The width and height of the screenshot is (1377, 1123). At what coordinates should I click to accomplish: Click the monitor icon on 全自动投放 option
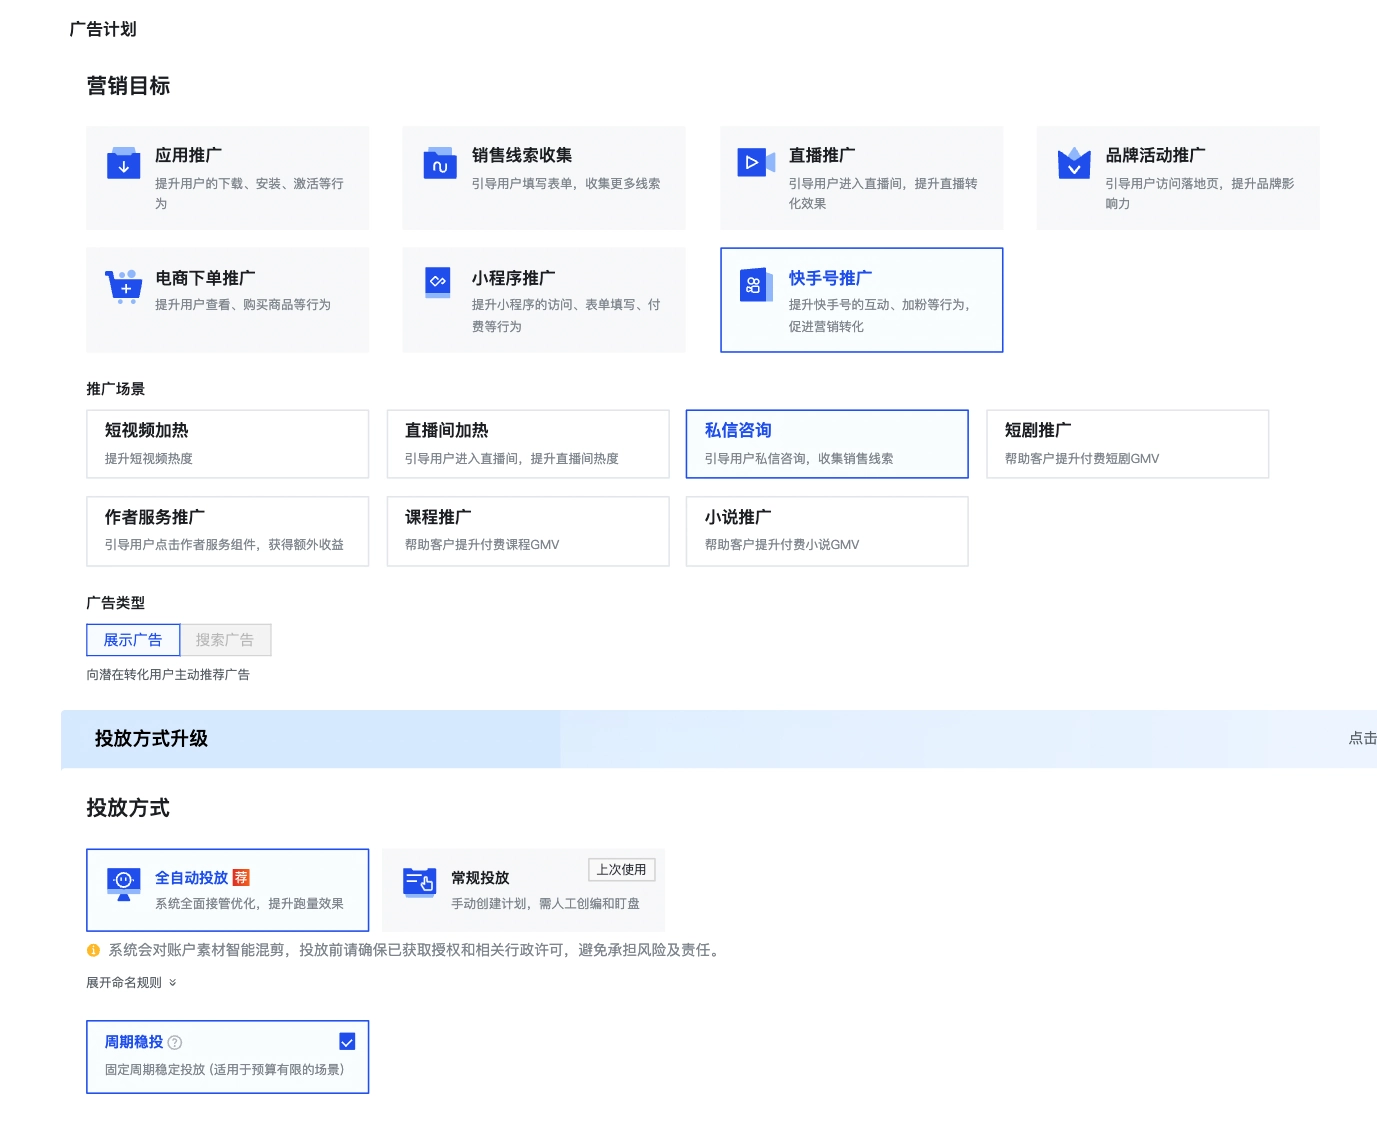[122, 879]
